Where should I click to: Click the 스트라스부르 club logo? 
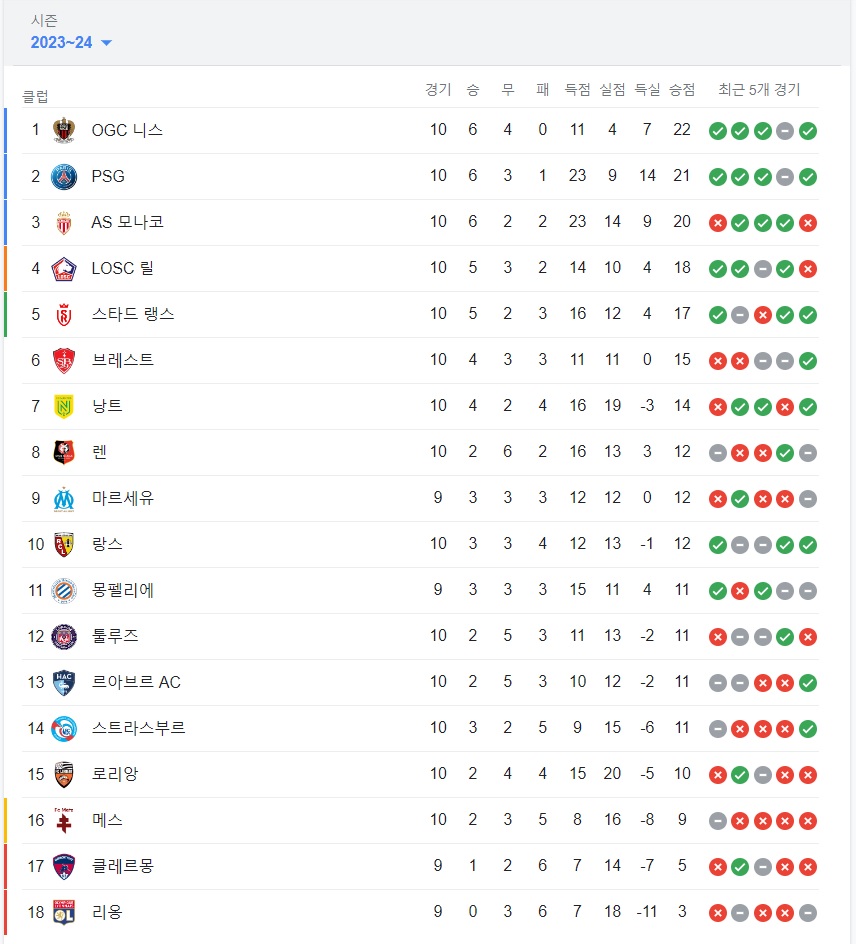[x=64, y=729]
